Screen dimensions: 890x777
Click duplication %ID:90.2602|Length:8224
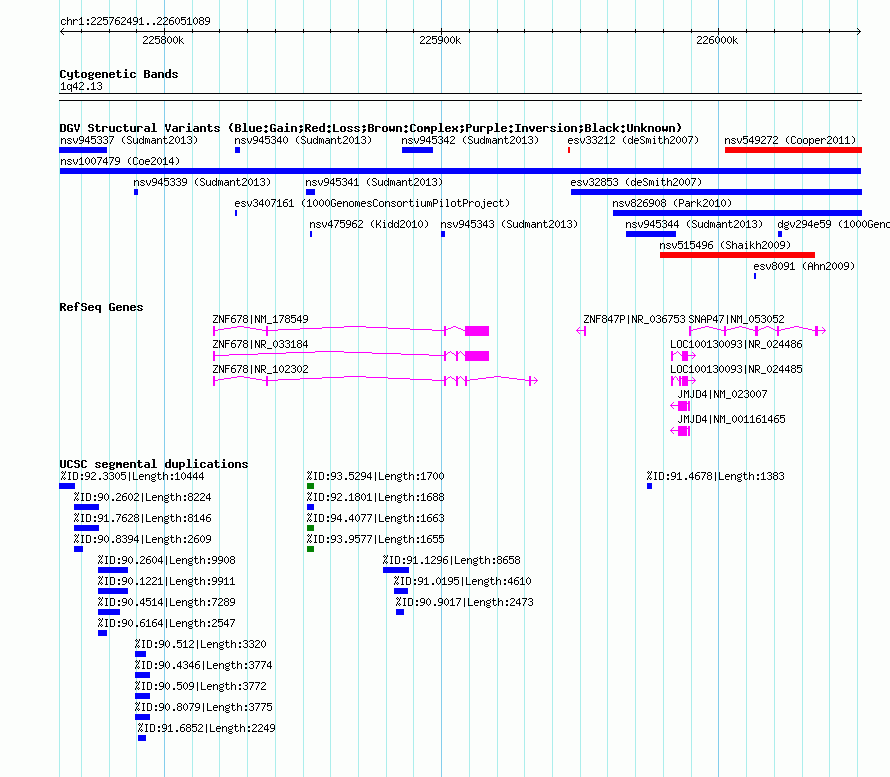[x=142, y=497]
